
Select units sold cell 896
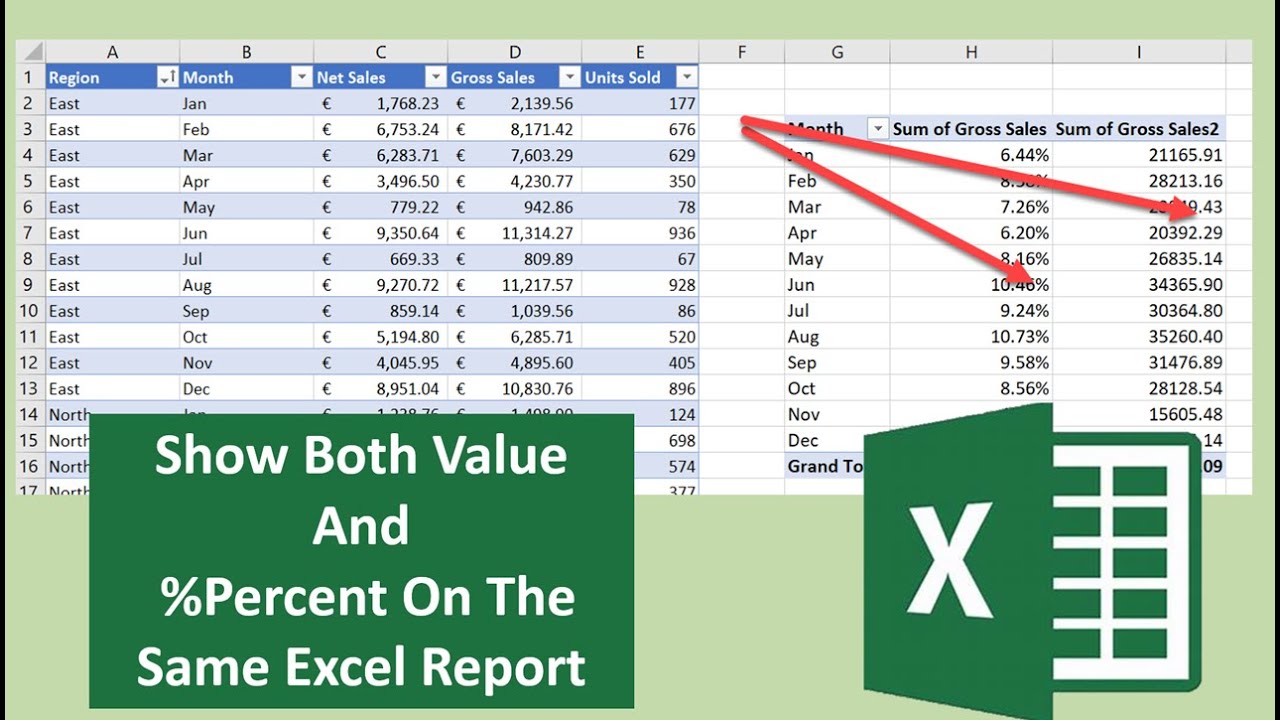pyautogui.click(x=640, y=389)
